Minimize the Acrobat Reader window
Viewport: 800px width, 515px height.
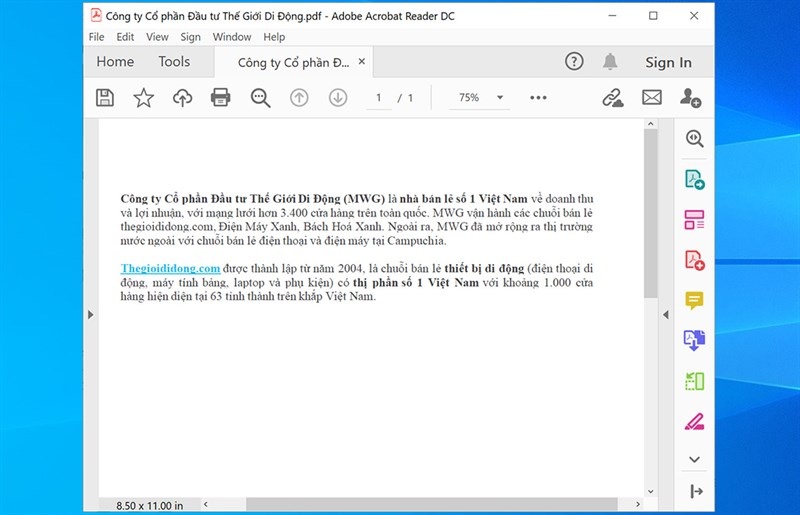pyautogui.click(x=612, y=16)
